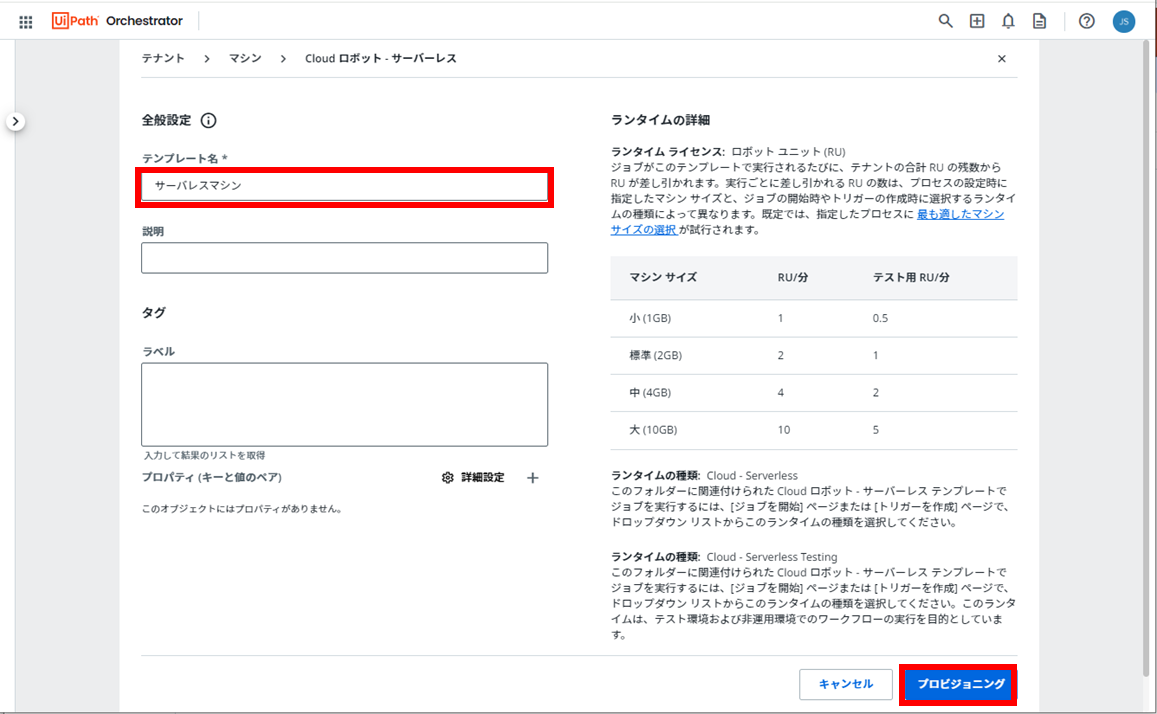The image size is (1157, 714).
Task: Close the Cloud robot panel with X
Action: [1001, 58]
